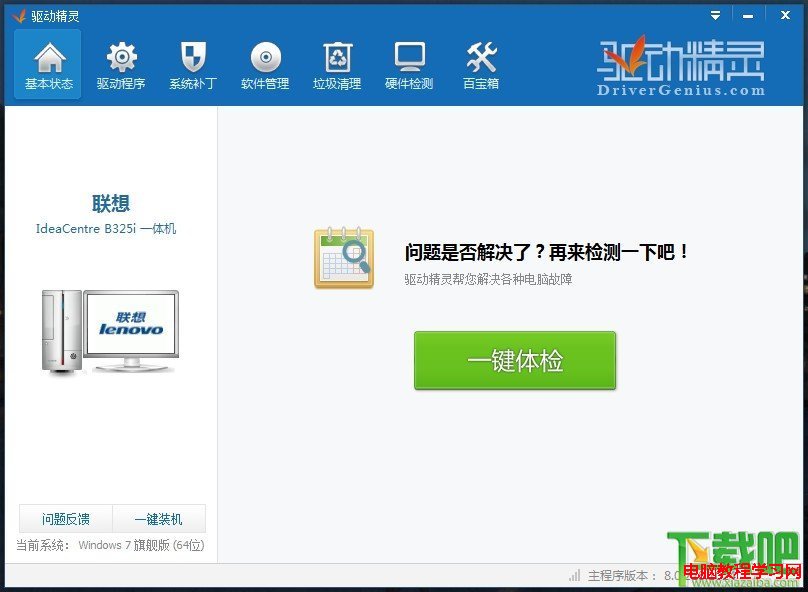
Task: Go to 软件管理 disc tab
Action: tap(265, 64)
